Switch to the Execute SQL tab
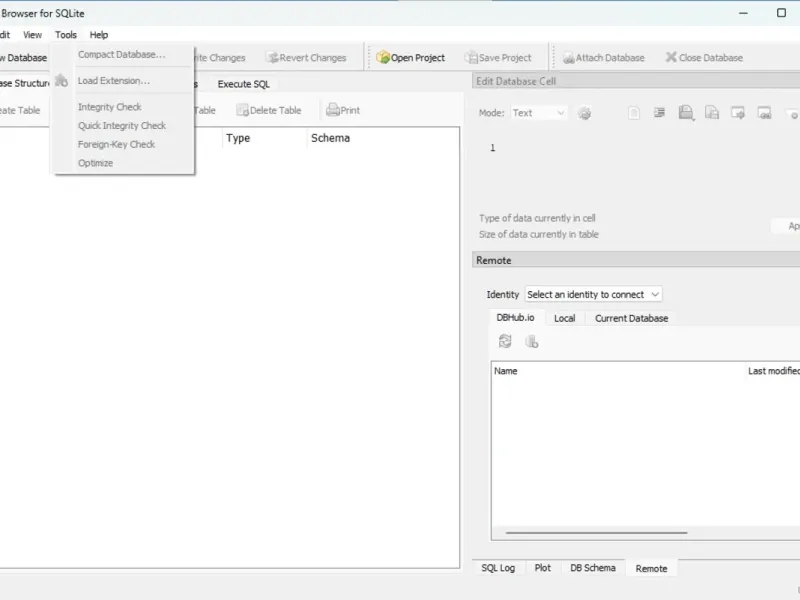800x600 pixels. [x=243, y=84]
